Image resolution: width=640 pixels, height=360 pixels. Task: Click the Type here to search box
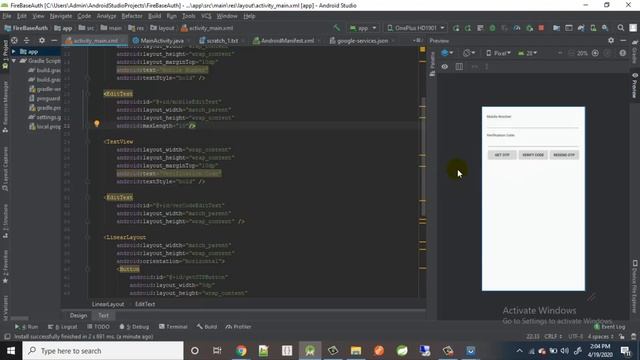click(103, 351)
